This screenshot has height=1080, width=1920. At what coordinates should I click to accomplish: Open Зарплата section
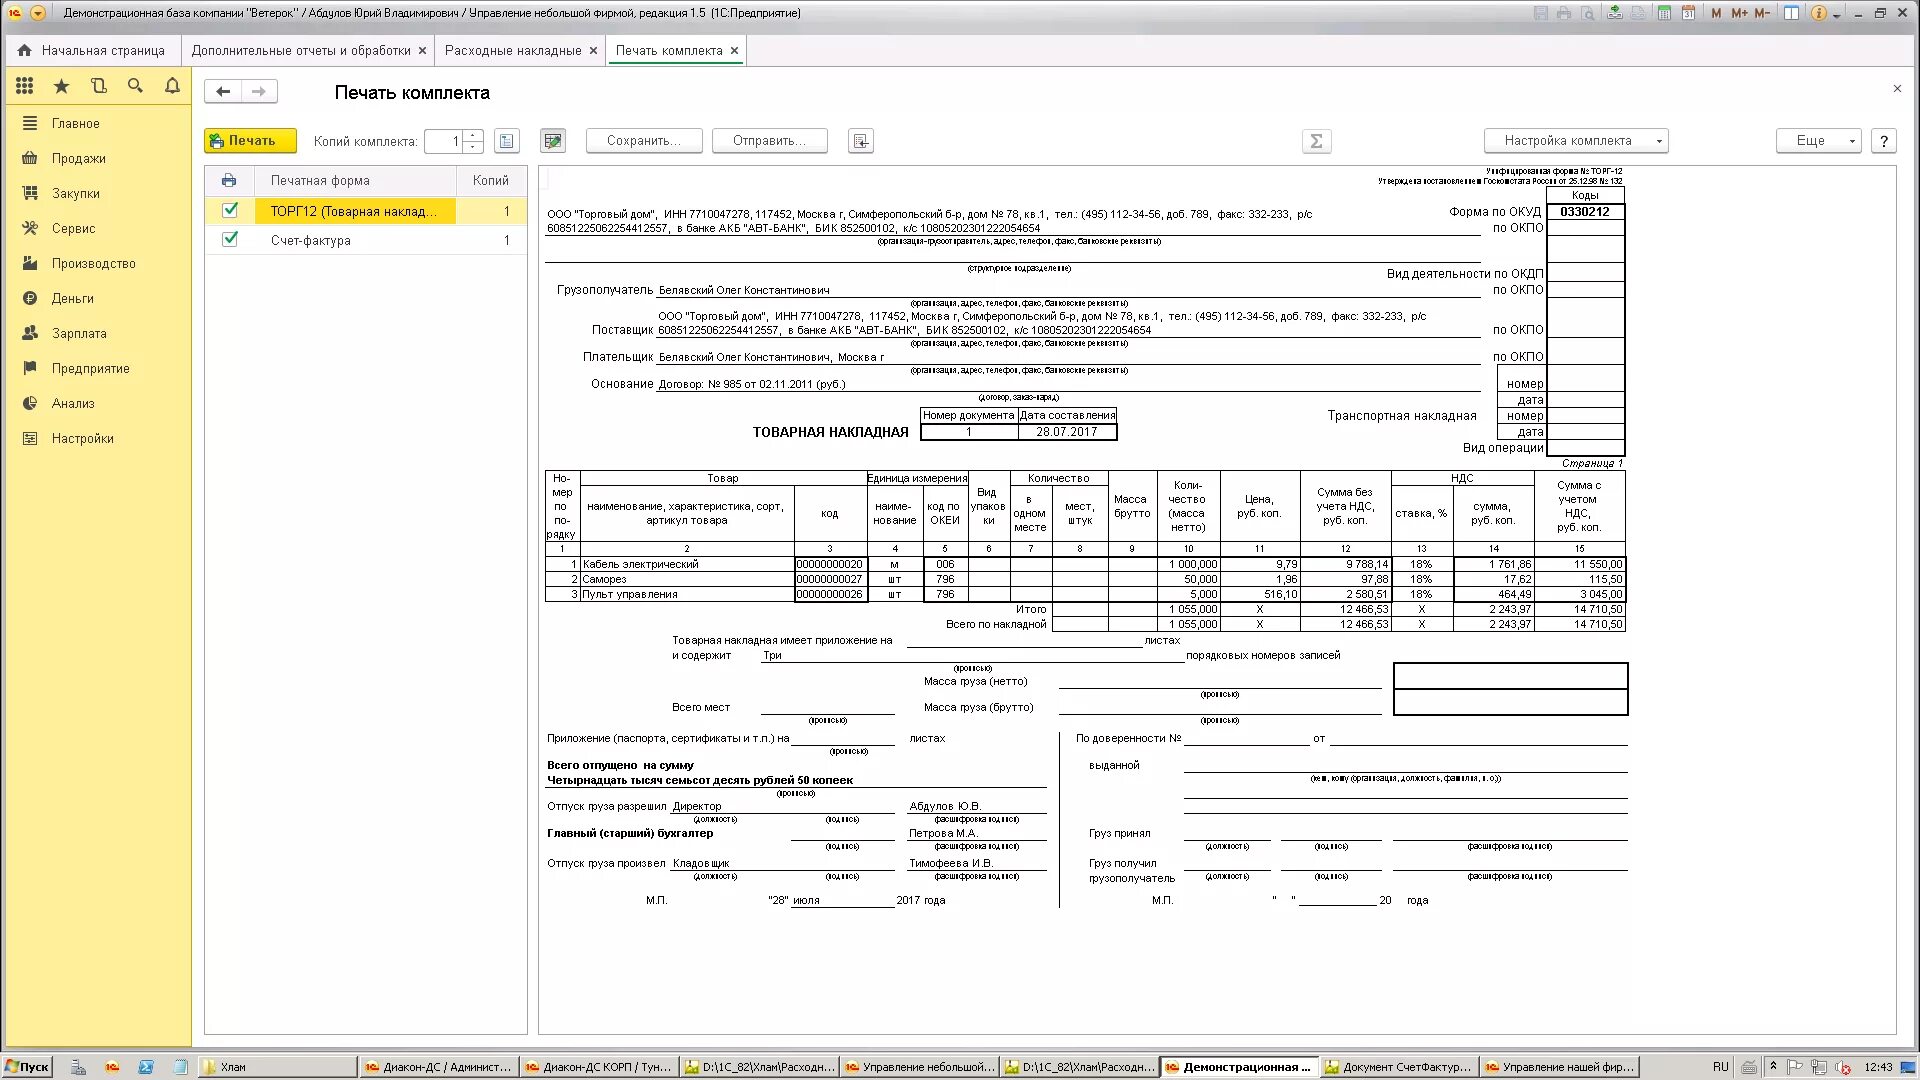click(x=79, y=334)
